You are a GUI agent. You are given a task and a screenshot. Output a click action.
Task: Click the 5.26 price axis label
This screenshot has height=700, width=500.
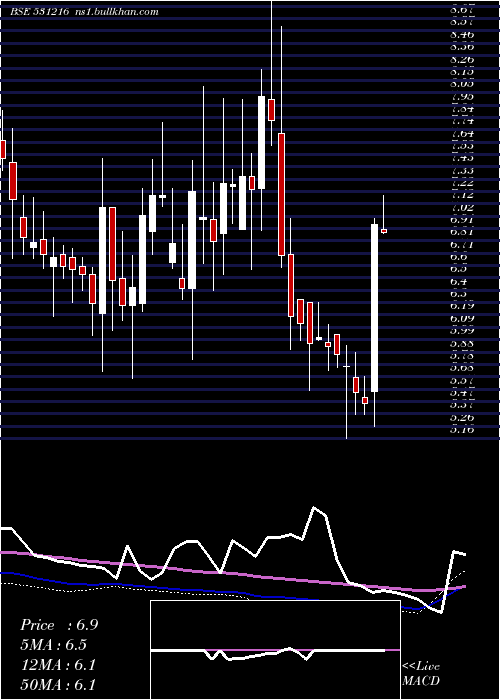coord(462,418)
